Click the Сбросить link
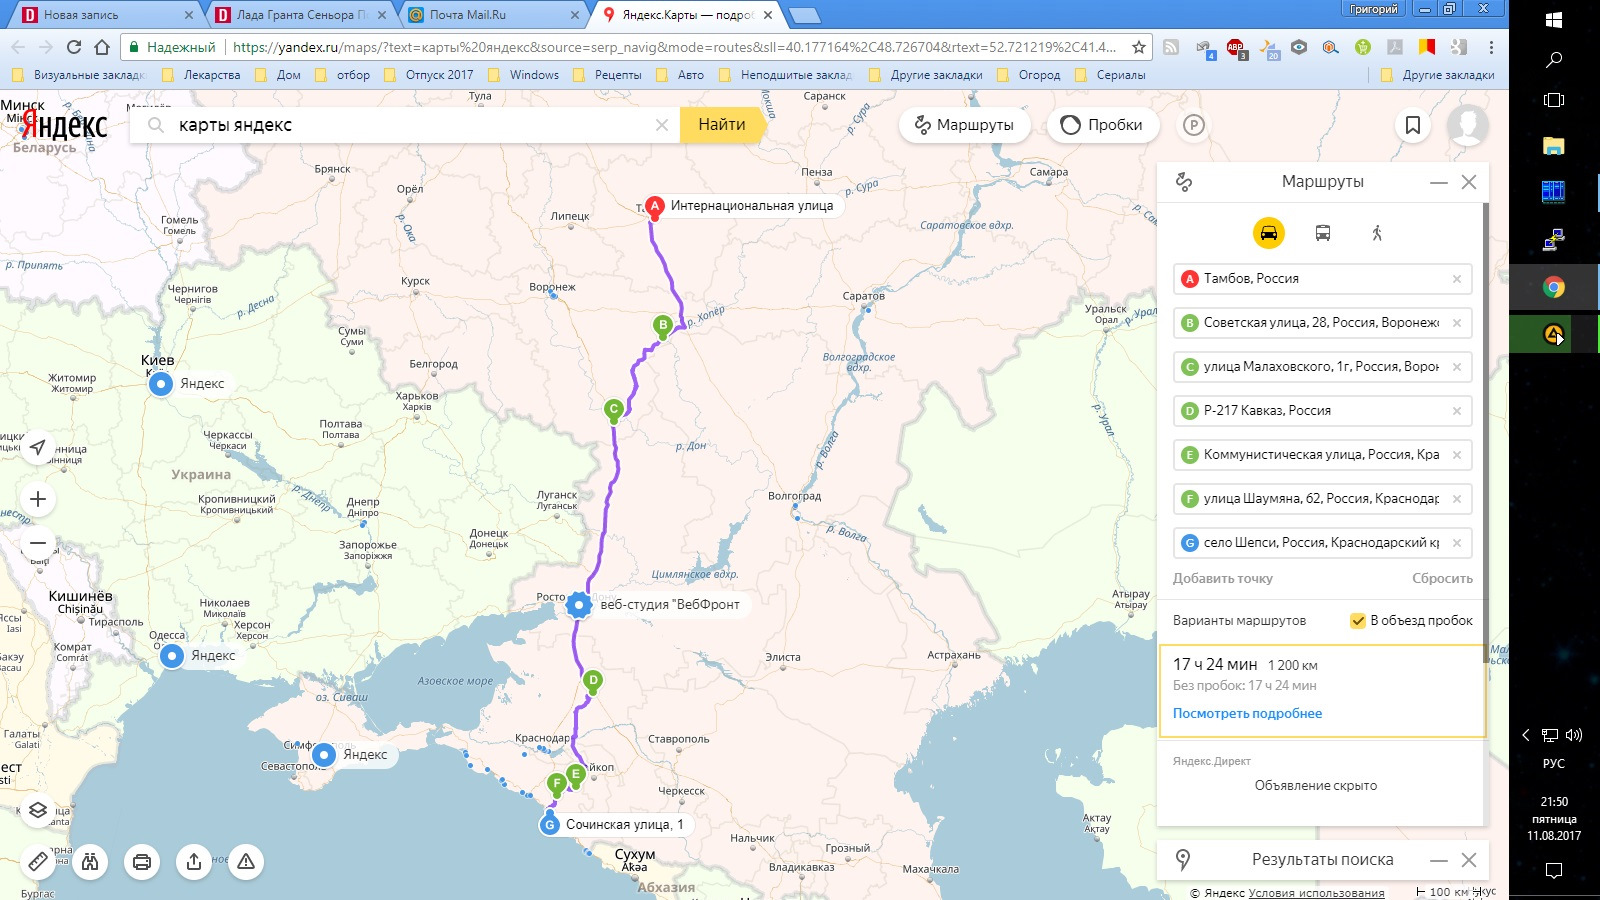The width and height of the screenshot is (1600, 900). tap(1442, 578)
